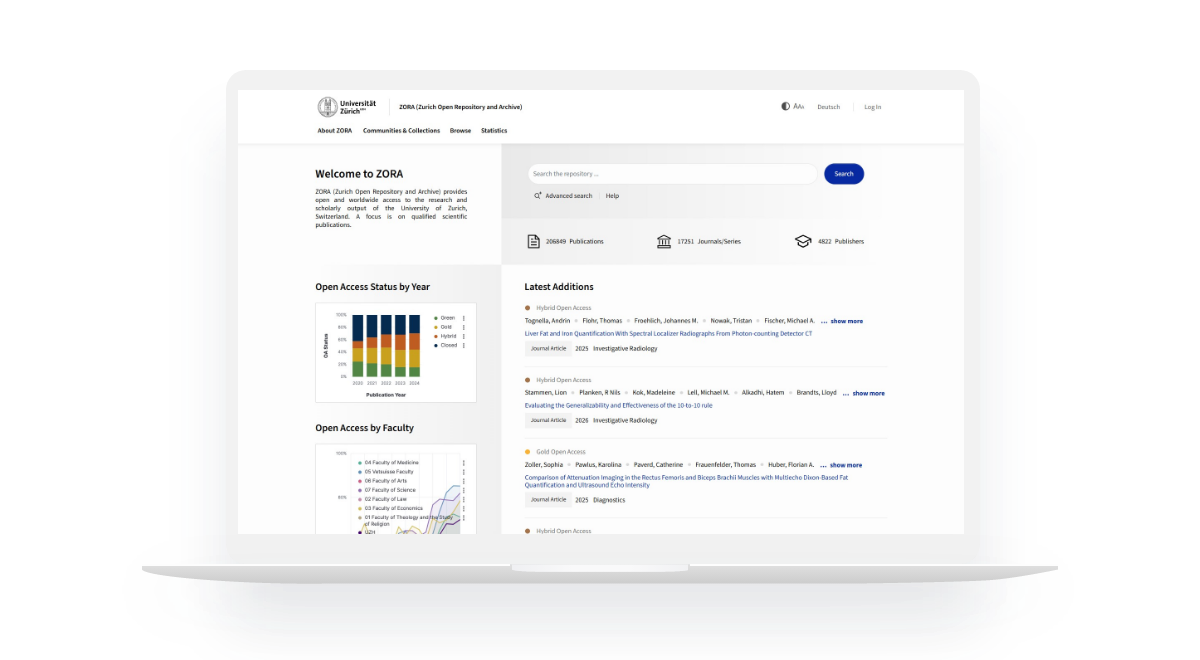Open the Log in link
1200x660 pixels.
point(872,107)
